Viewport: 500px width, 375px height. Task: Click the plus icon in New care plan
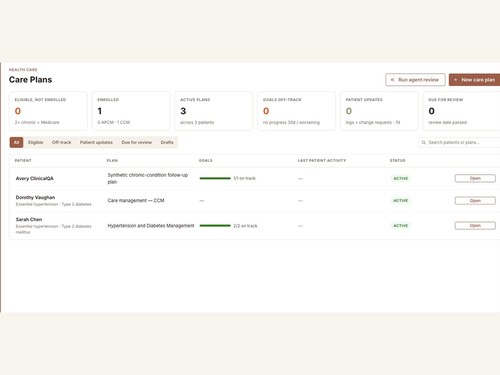click(x=455, y=80)
